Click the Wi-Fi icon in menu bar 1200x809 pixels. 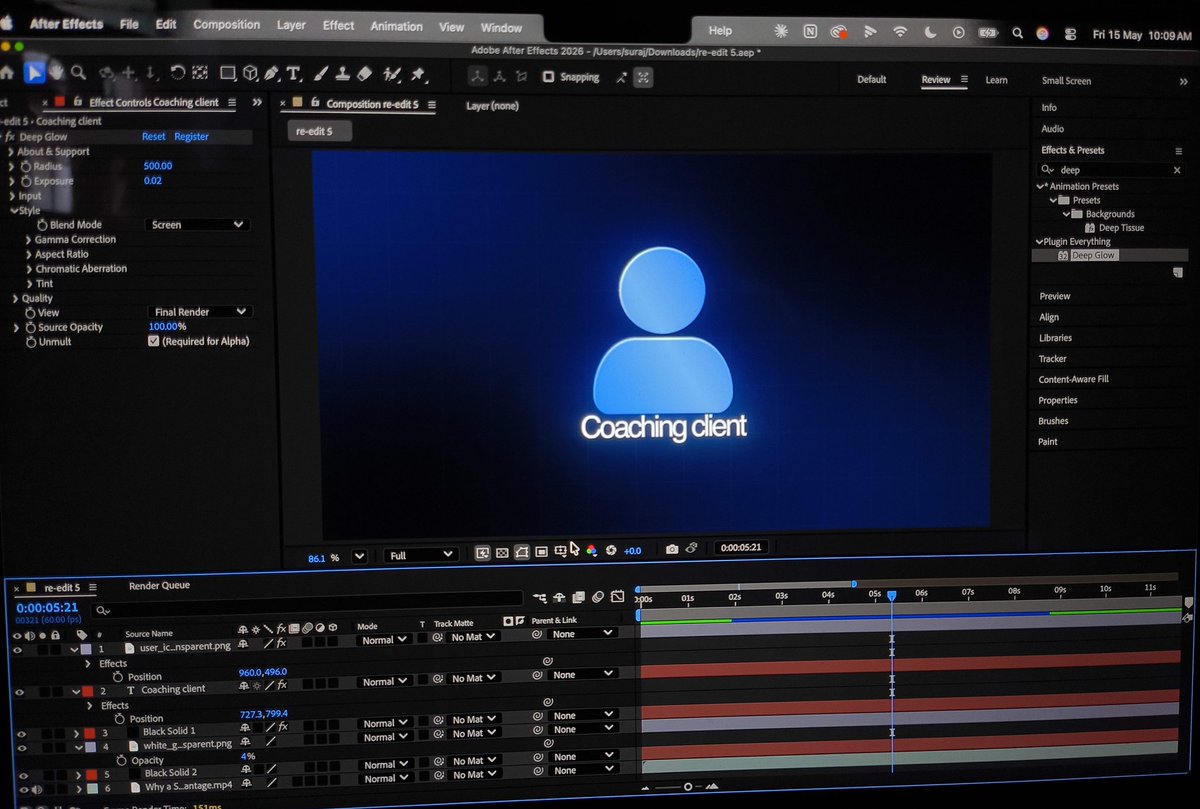click(x=900, y=32)
